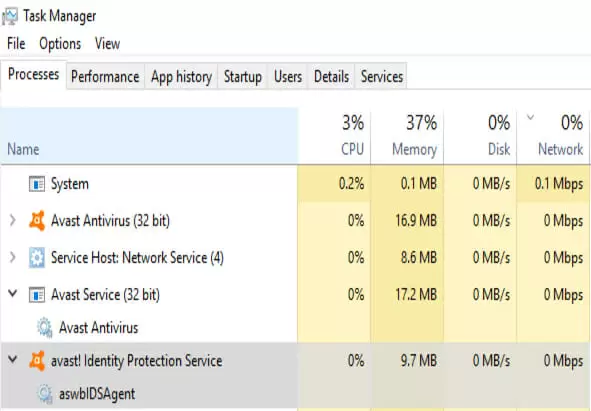Switch to the Performance tab
The height and width of the screenshot is (411, 591).
(x=105, y=77)
